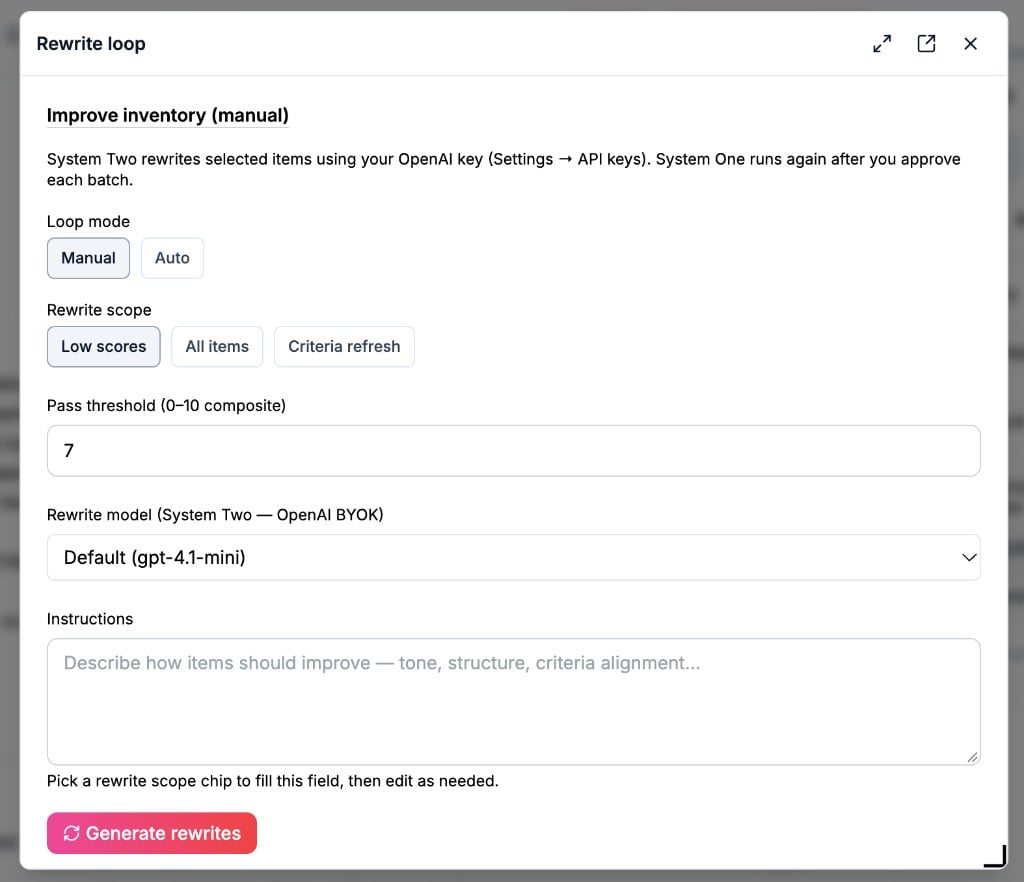Click the Rewrite scope label
This screenshot has height=882, width=1024.
[99, 310]
